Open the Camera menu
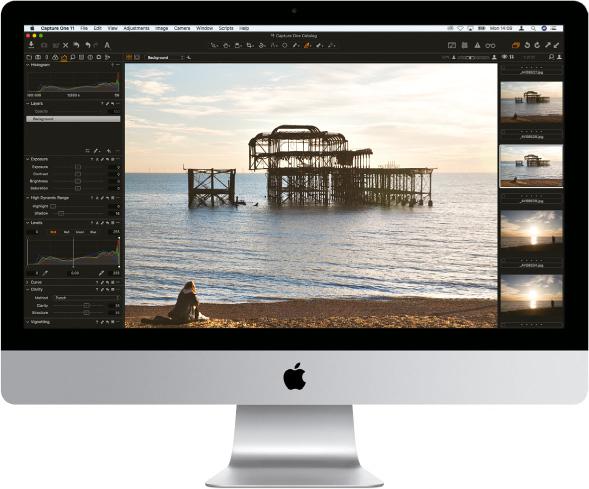 [x=182, y=28]
